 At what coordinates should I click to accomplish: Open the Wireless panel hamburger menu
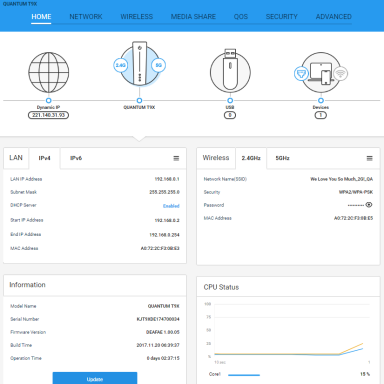coord(370,158)
